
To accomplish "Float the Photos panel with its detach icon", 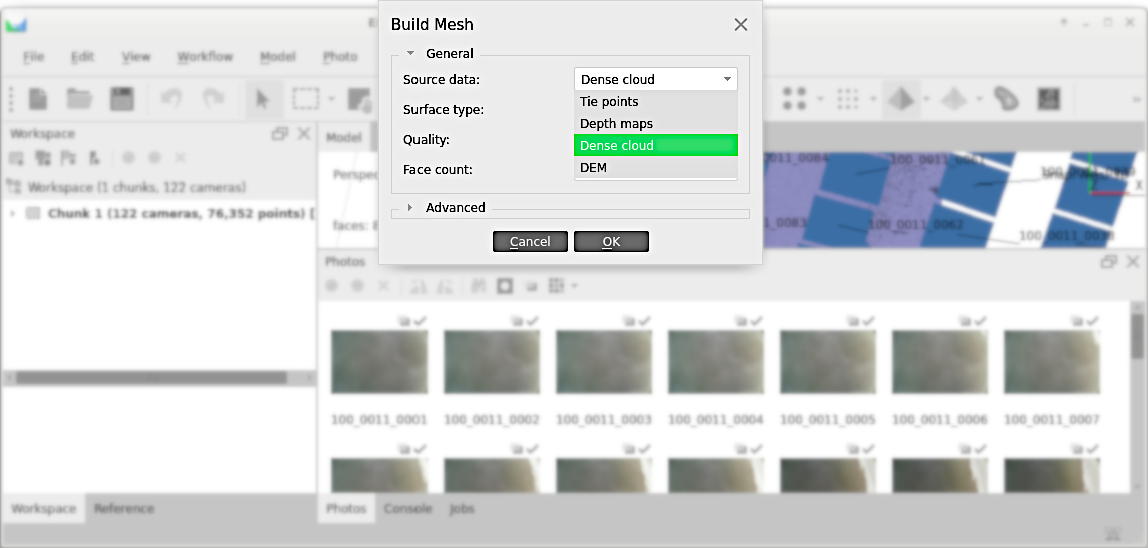I will (1109, 262).
